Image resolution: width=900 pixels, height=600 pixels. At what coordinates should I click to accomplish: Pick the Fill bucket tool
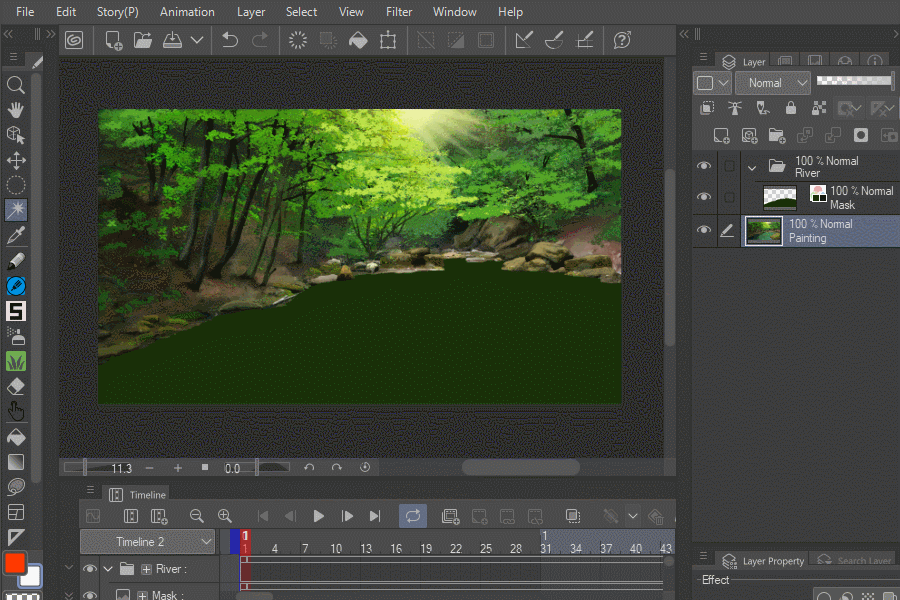[x=16, y=437]
